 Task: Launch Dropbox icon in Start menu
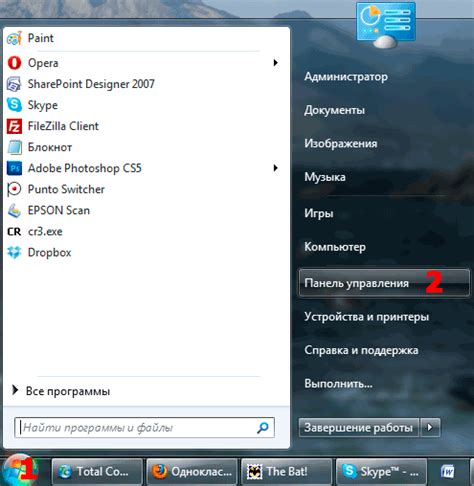point(14,252)
